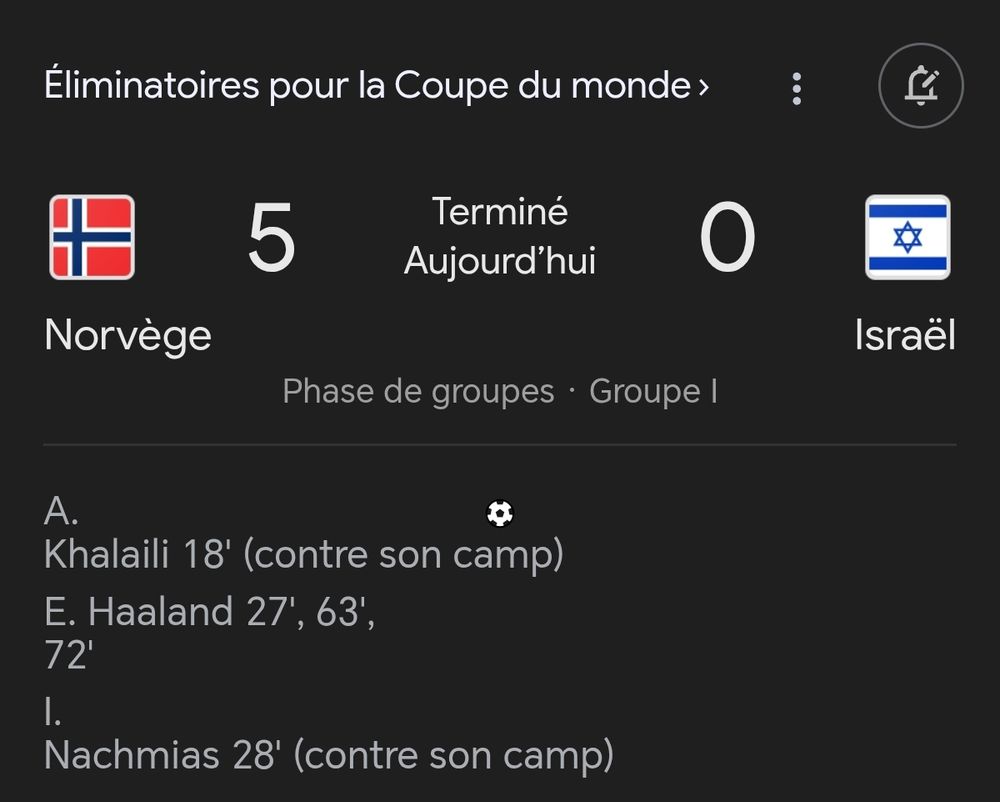This screenshot has height=802, width=1000.
Task: Click the Aujourd'hui date label
Action: pyautogui.click(x=500, y=262)
